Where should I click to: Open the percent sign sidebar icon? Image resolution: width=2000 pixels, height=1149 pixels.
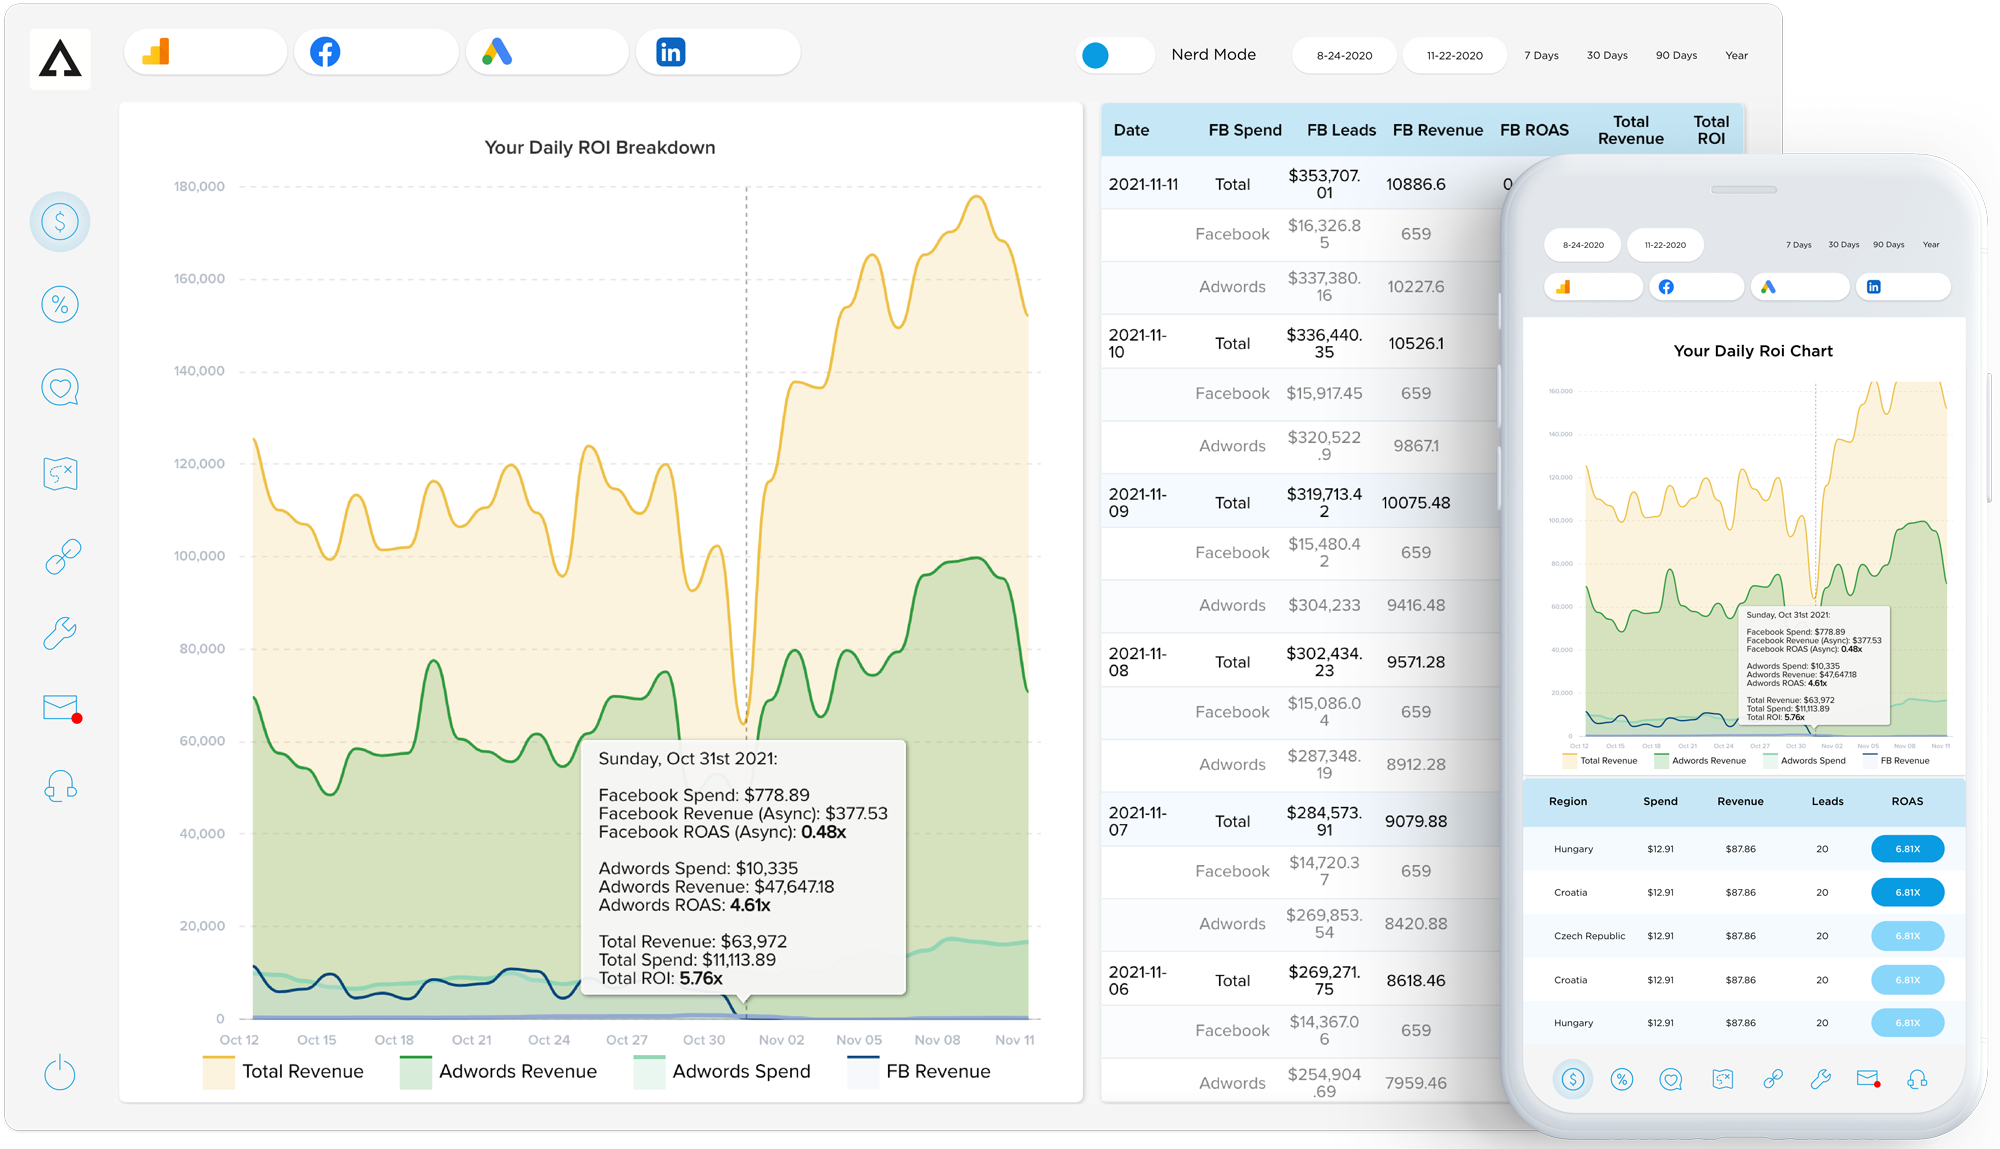click(x=60, y=304)
